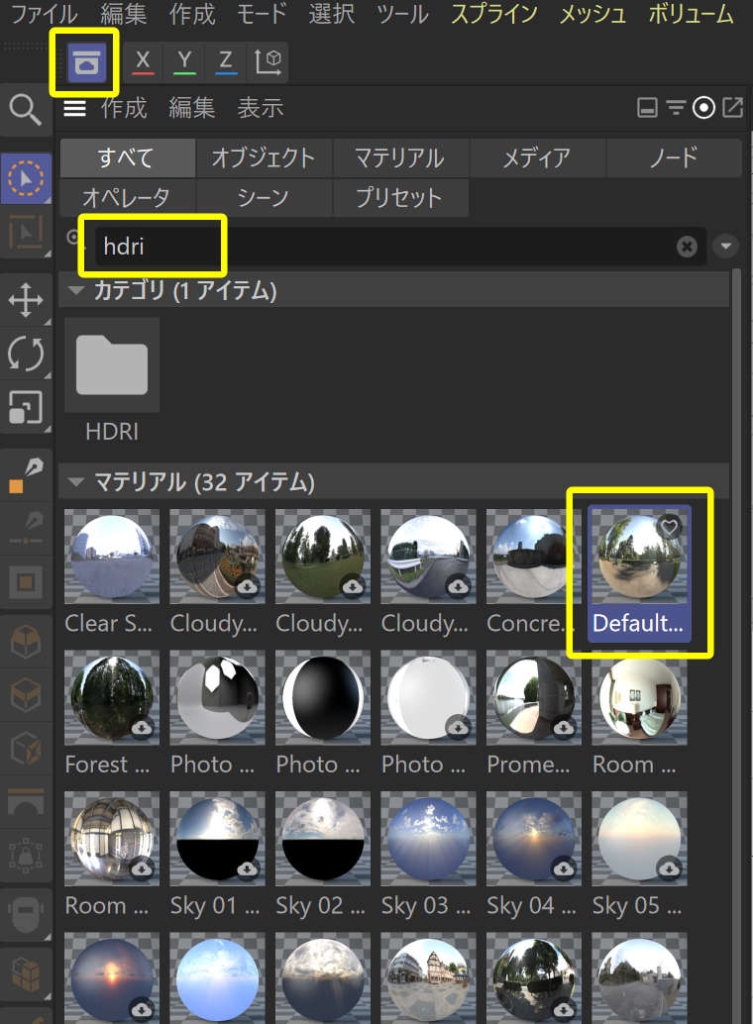Click the cube with orange top faces icon
This screenshot has height=1024, width=753.
pyautogui.click(x=25, y=642)
